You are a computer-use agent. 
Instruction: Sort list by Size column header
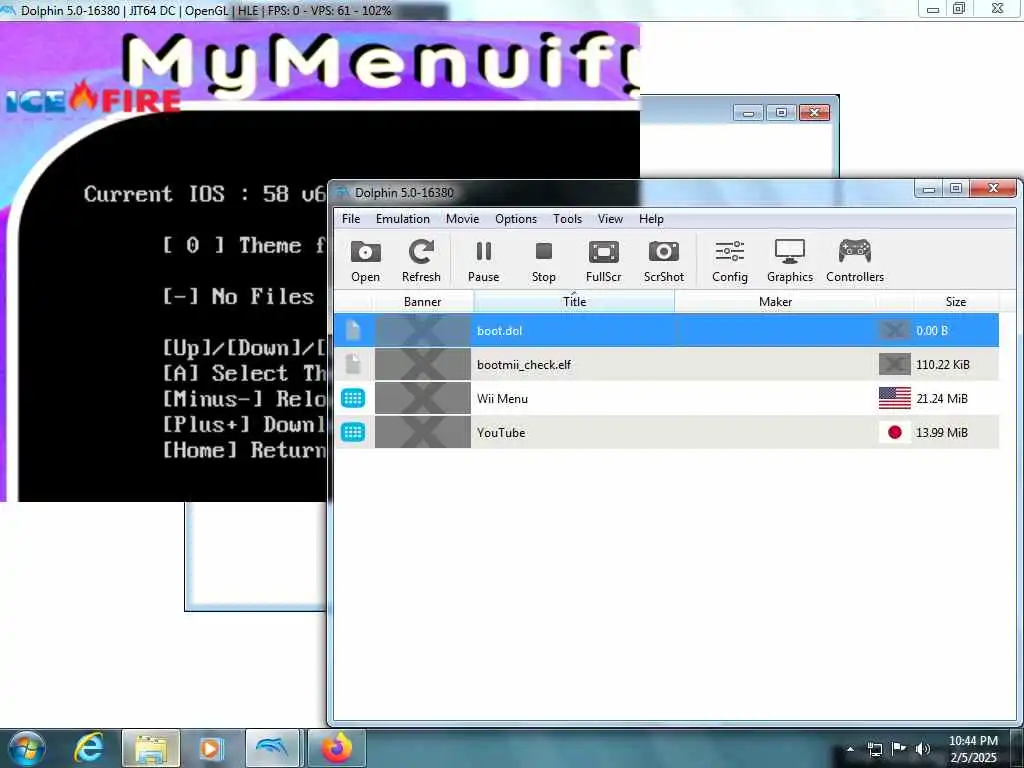(x=955, y=302)
